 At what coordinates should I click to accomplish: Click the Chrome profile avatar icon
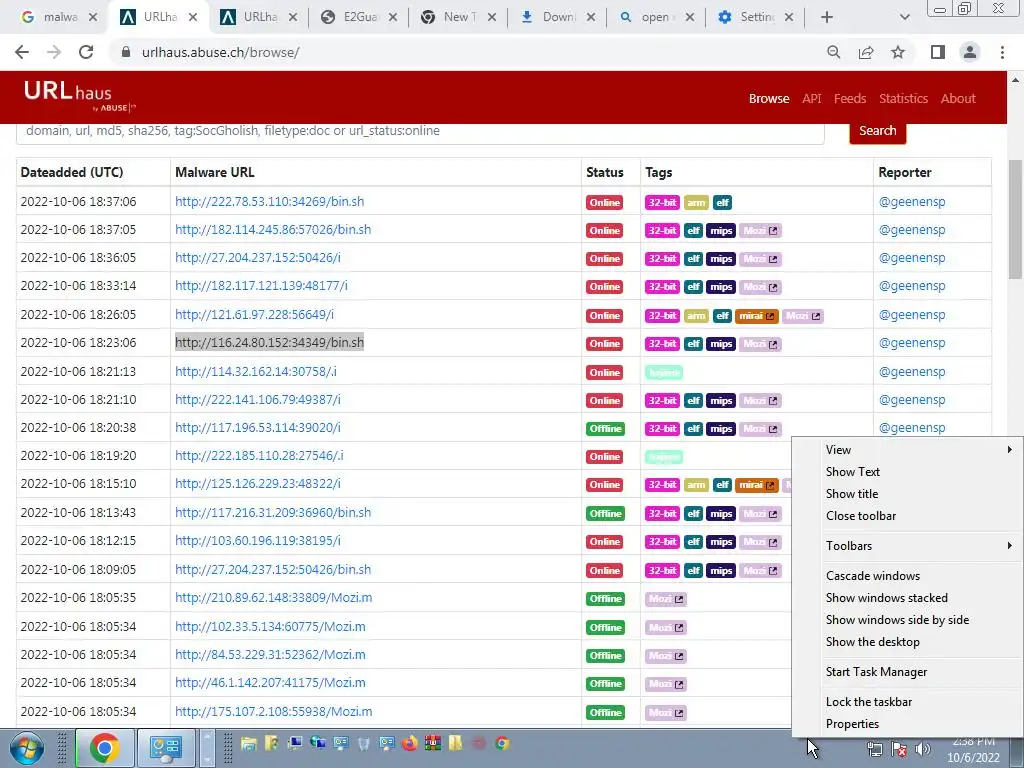pyautogui.click(x=970, y=52)
